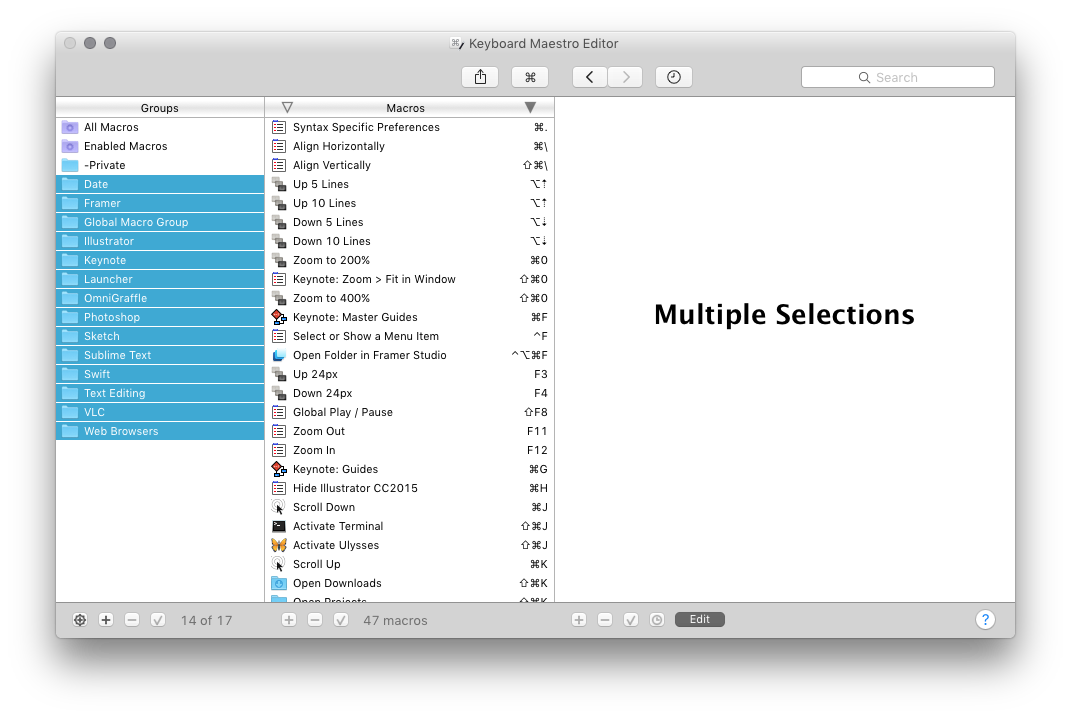Click the Align Horizontally macro icon
This screenshot has height=718, width=1071.
(x=279, y=146)
